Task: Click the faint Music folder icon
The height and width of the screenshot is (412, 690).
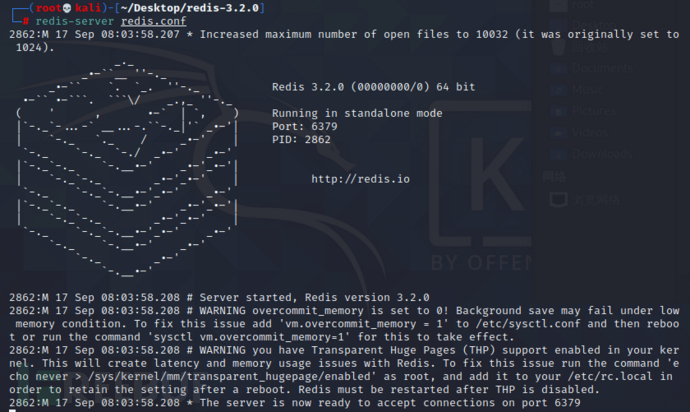Action: coord(559,90)
